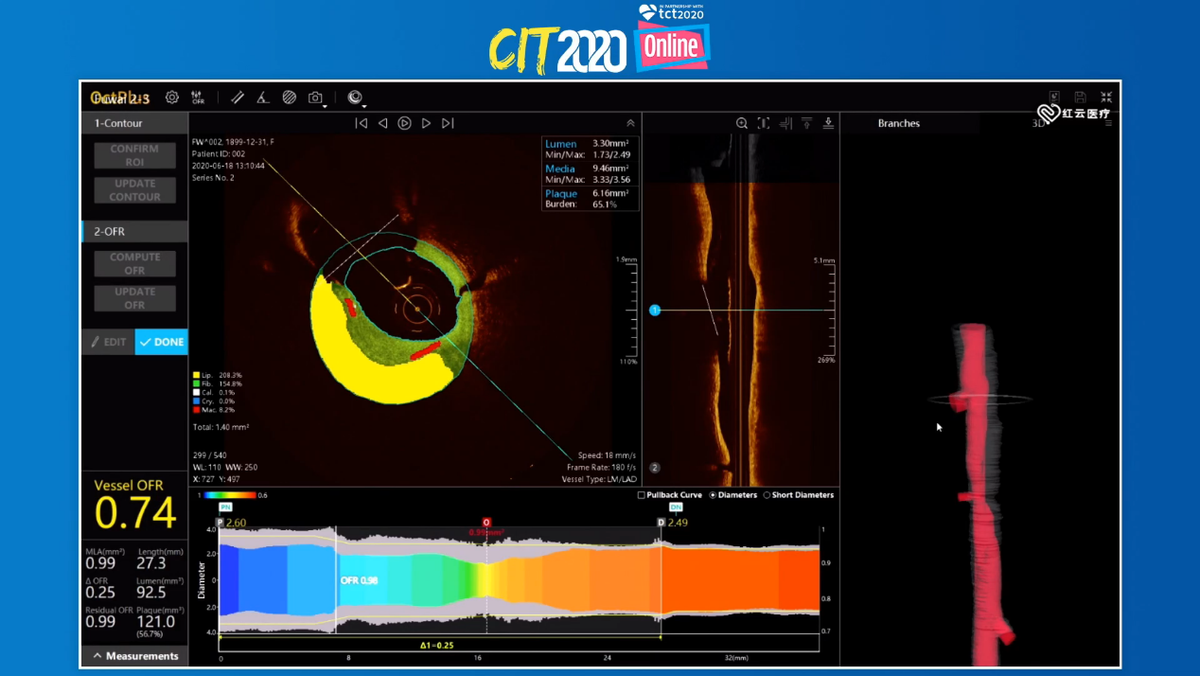Click the red O lesion marker
Screen dimensions: 1200x676
tap(487, 522)
